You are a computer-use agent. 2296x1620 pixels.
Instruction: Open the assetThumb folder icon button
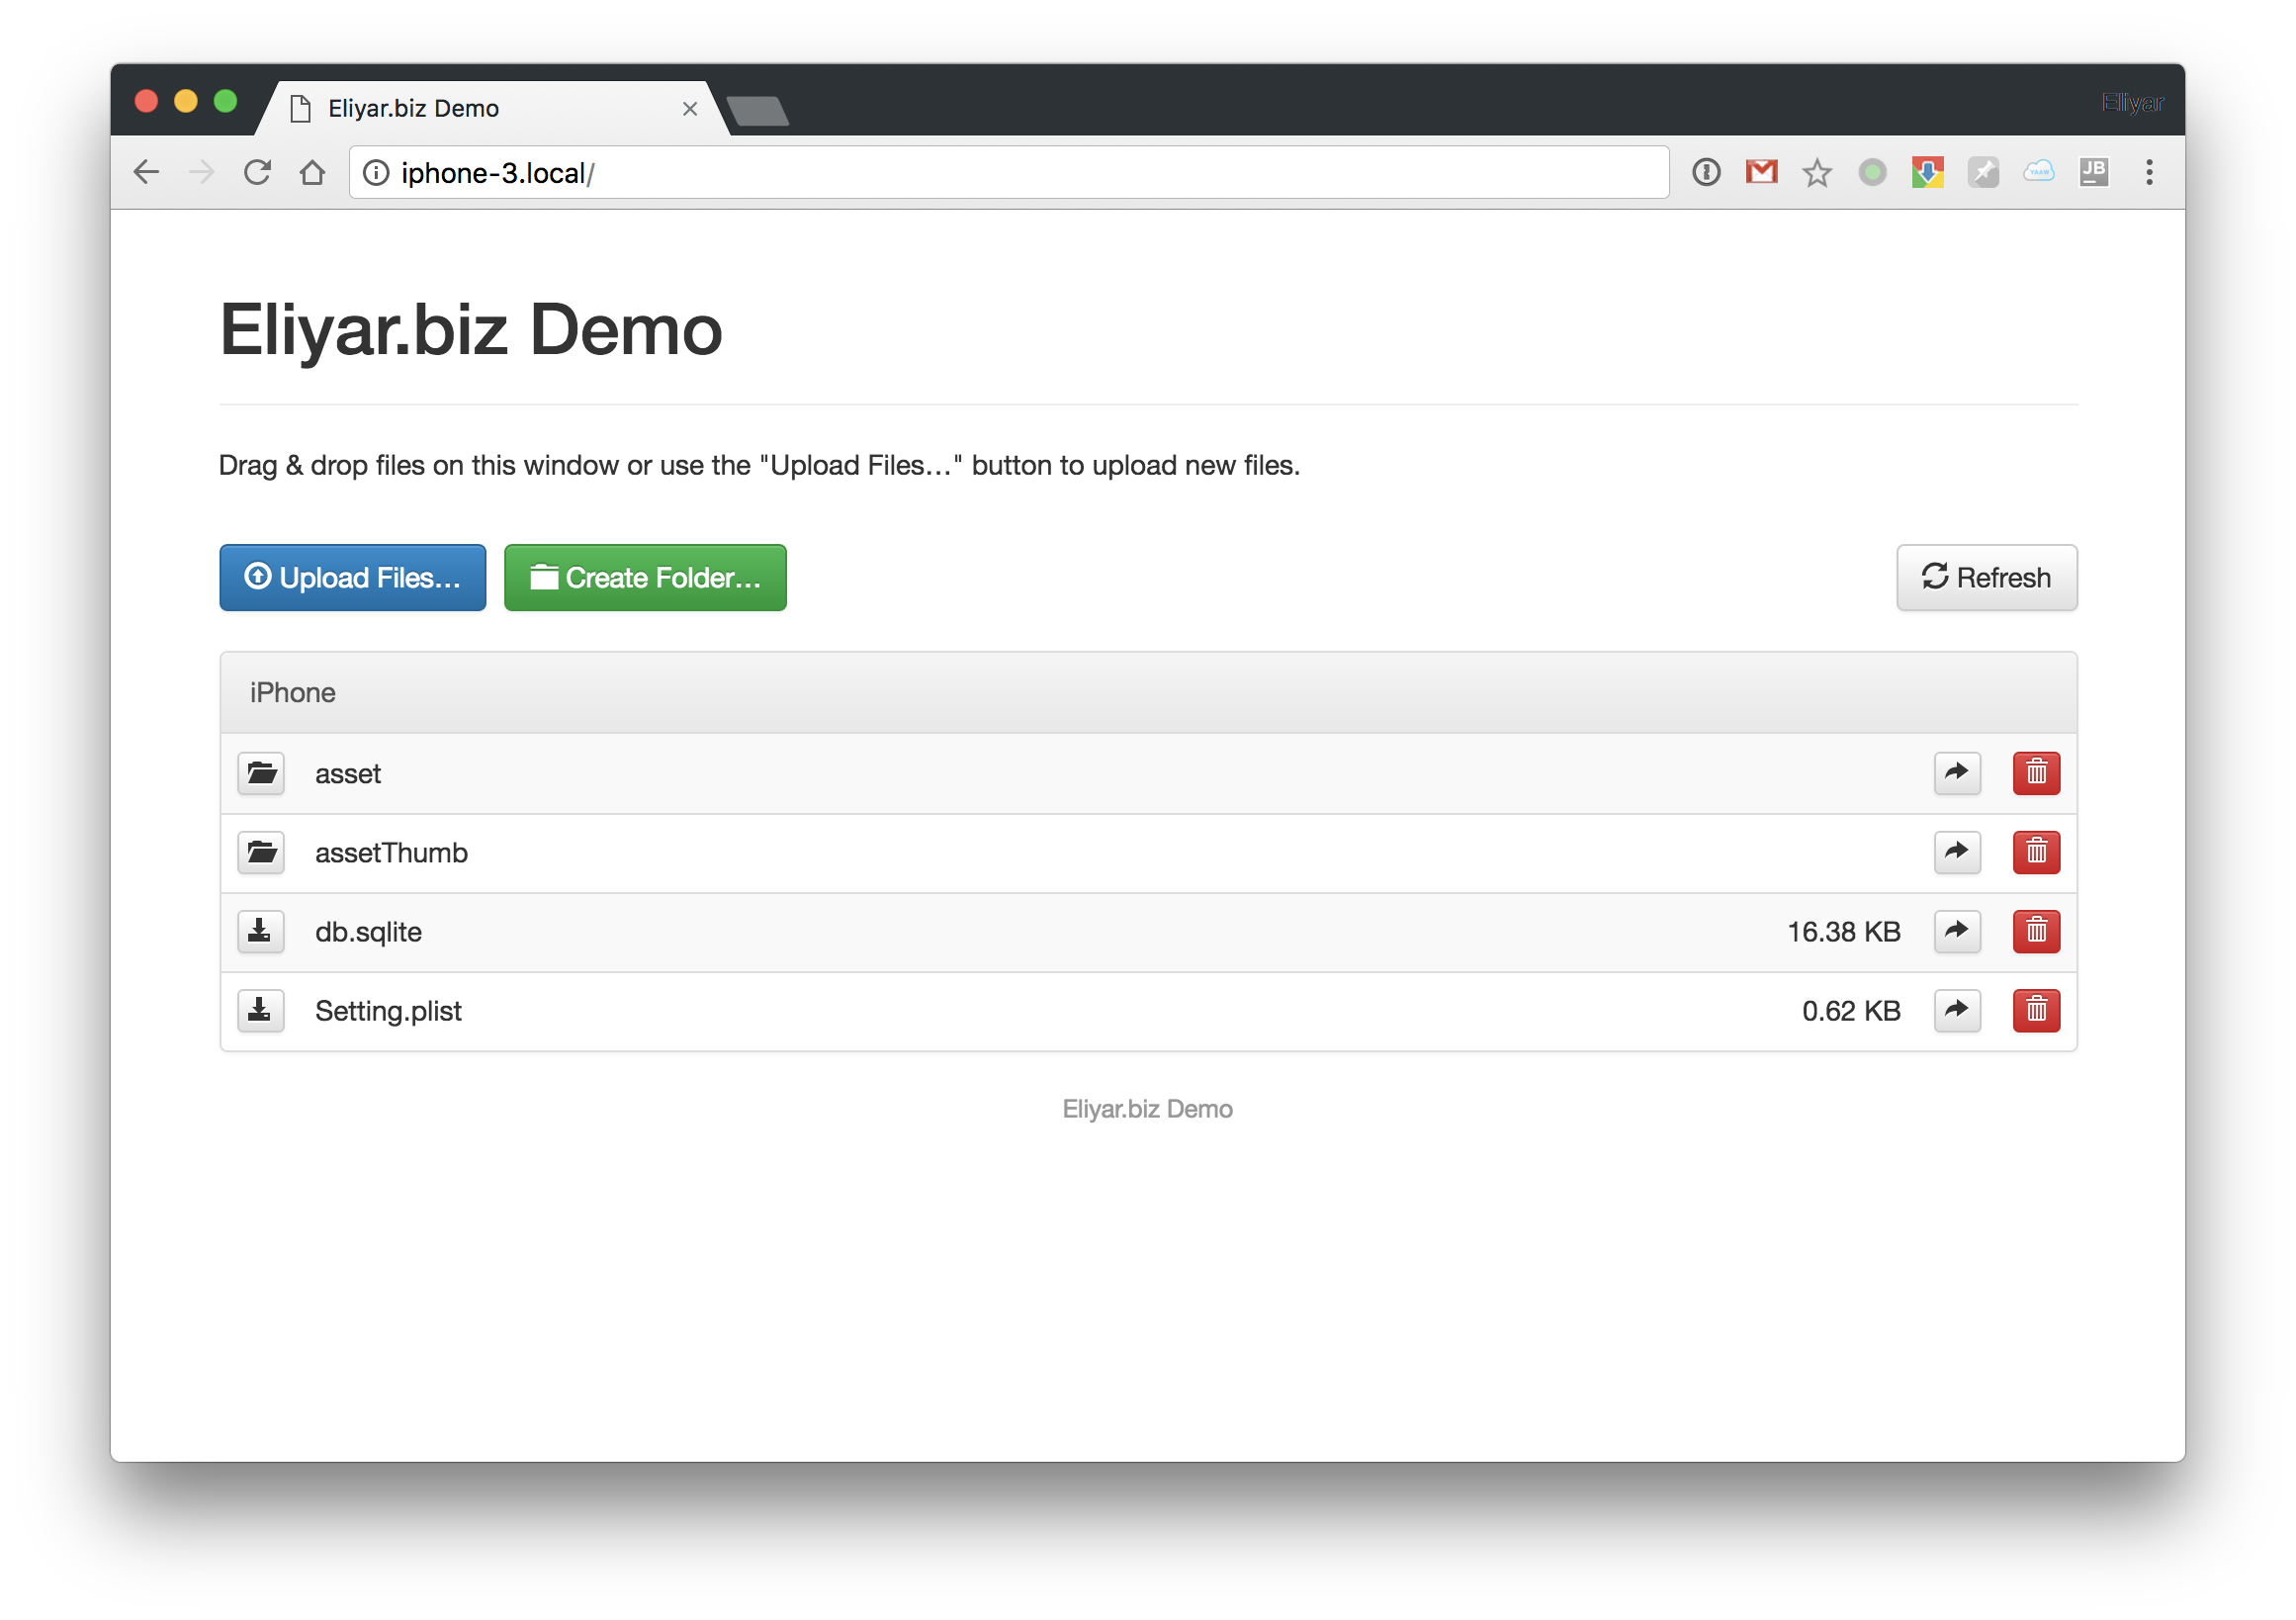(261, 852)
